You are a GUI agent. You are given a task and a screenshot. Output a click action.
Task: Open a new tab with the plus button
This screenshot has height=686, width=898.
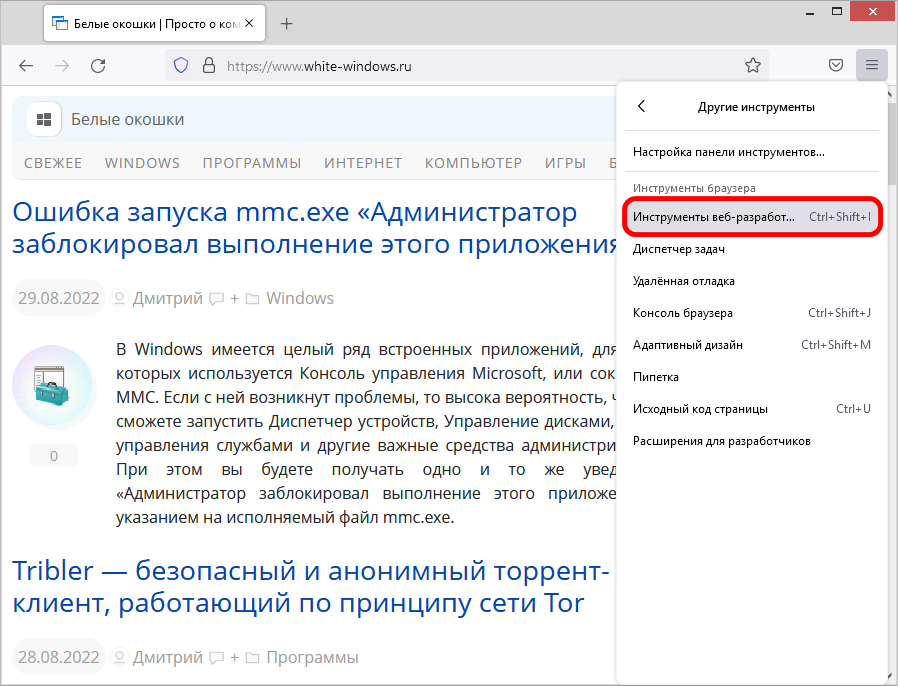286,23
